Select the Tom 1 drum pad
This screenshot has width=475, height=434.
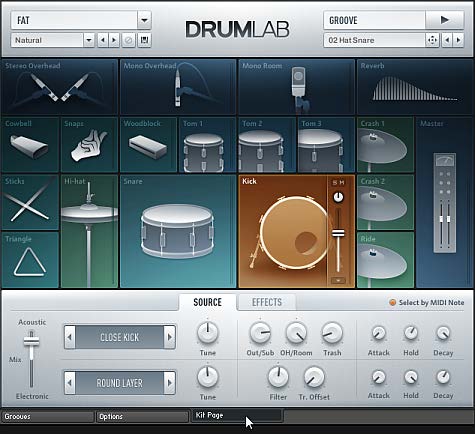(208, 145)
